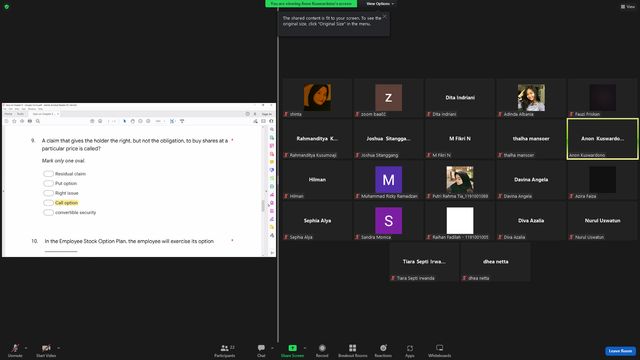Open the View Options dropdown
The image size is (640, 360).
(x=380, y=4)
